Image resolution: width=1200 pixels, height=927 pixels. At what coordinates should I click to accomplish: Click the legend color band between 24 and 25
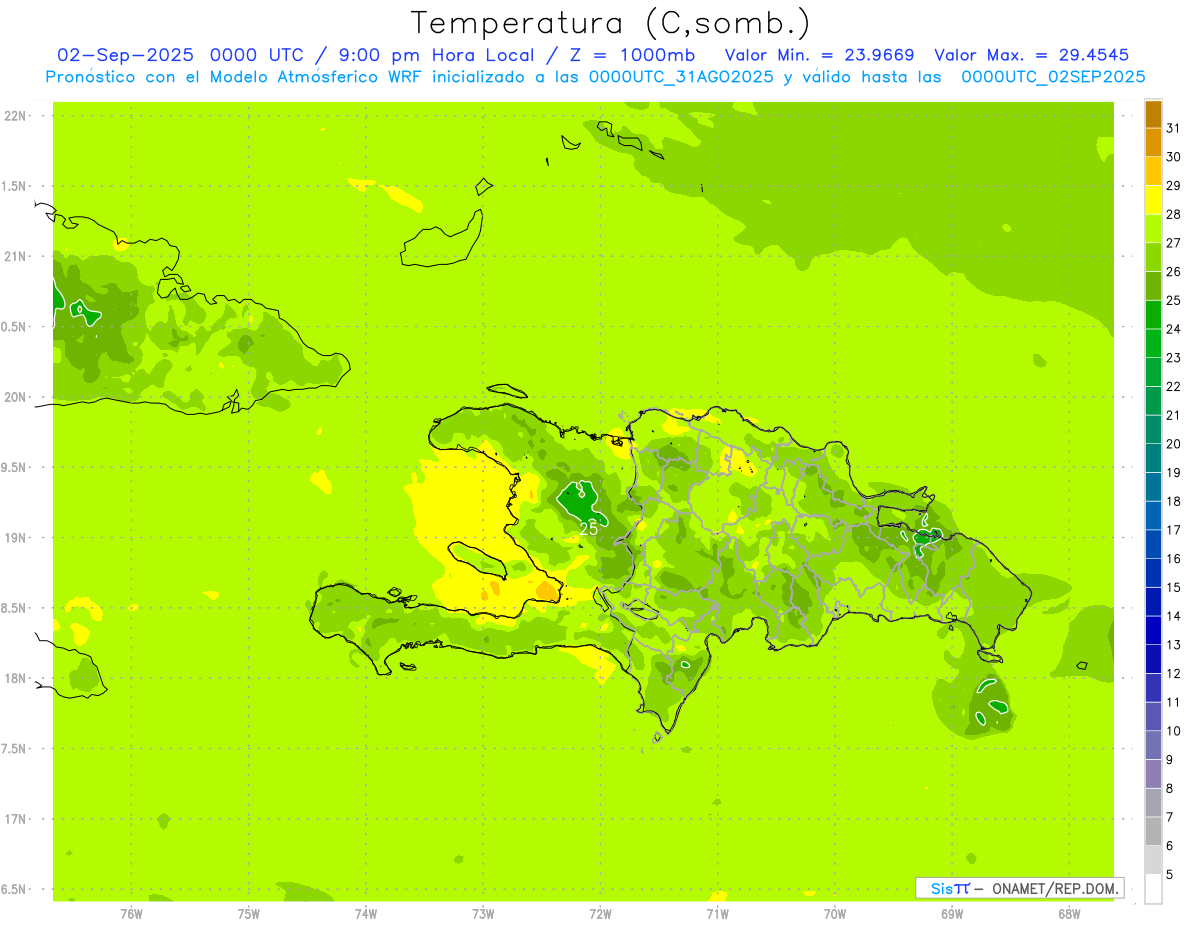pyautogui.click(x=1153, y=315)
